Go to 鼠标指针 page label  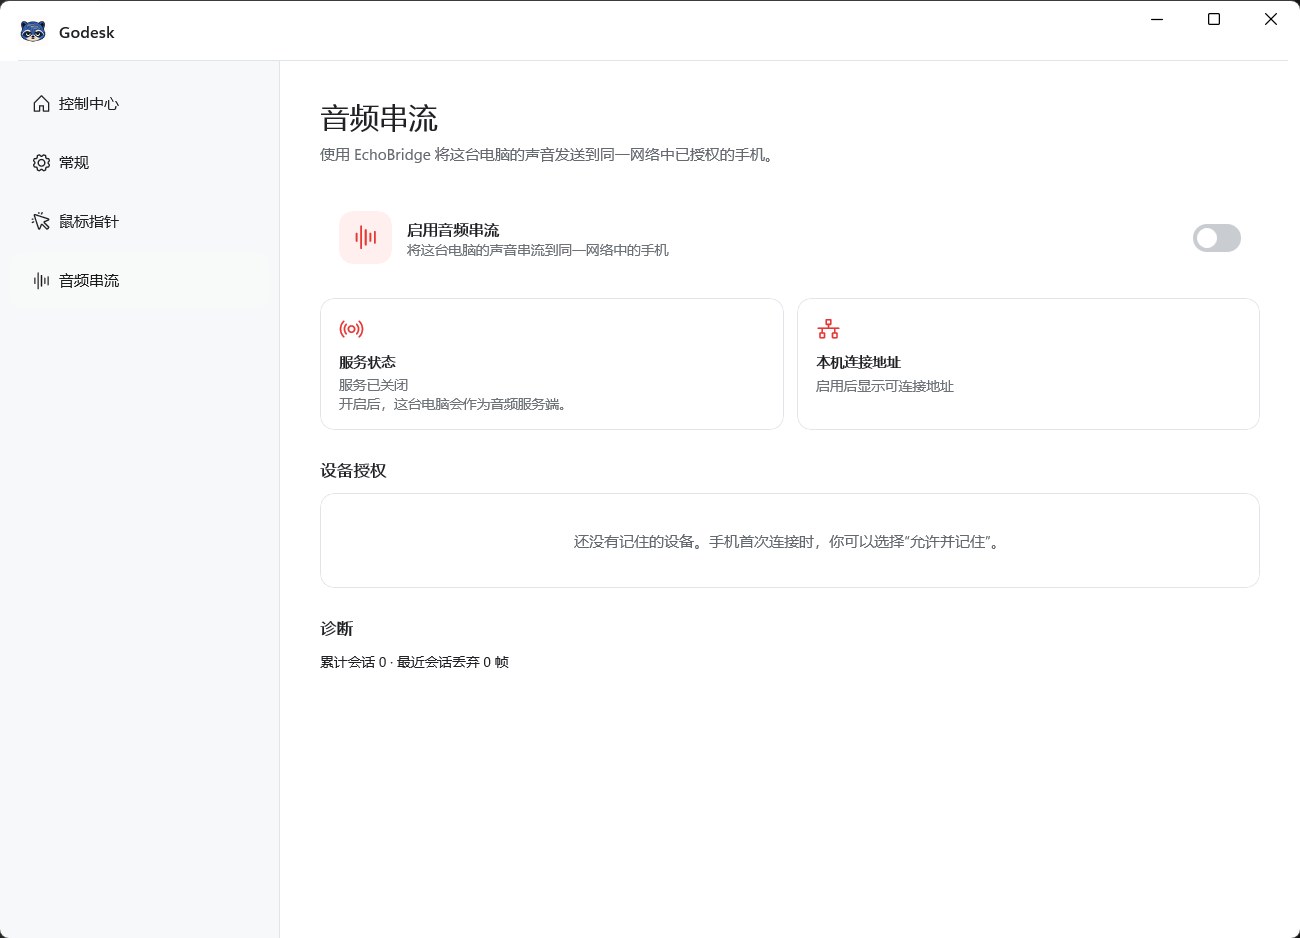click(x=89, y=222)
